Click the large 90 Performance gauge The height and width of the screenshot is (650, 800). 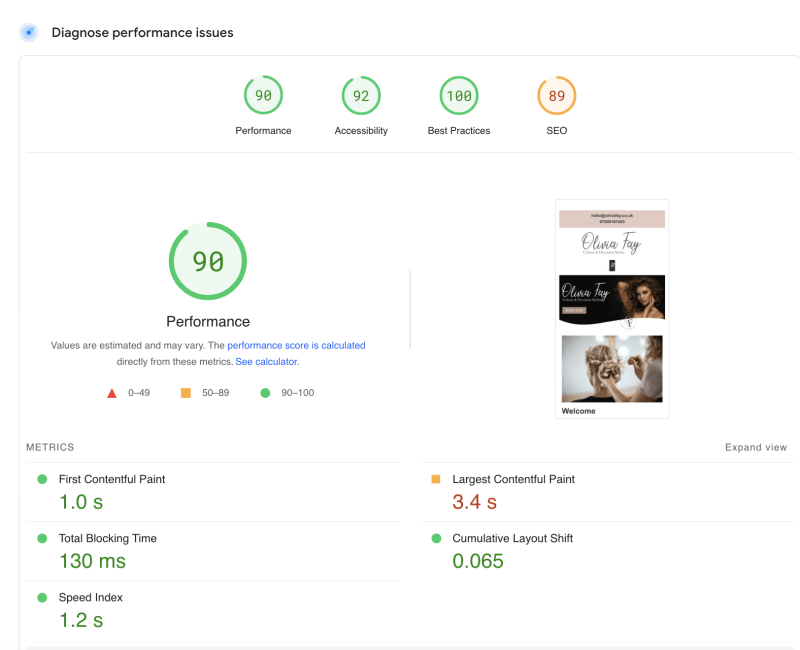[208, 262]
